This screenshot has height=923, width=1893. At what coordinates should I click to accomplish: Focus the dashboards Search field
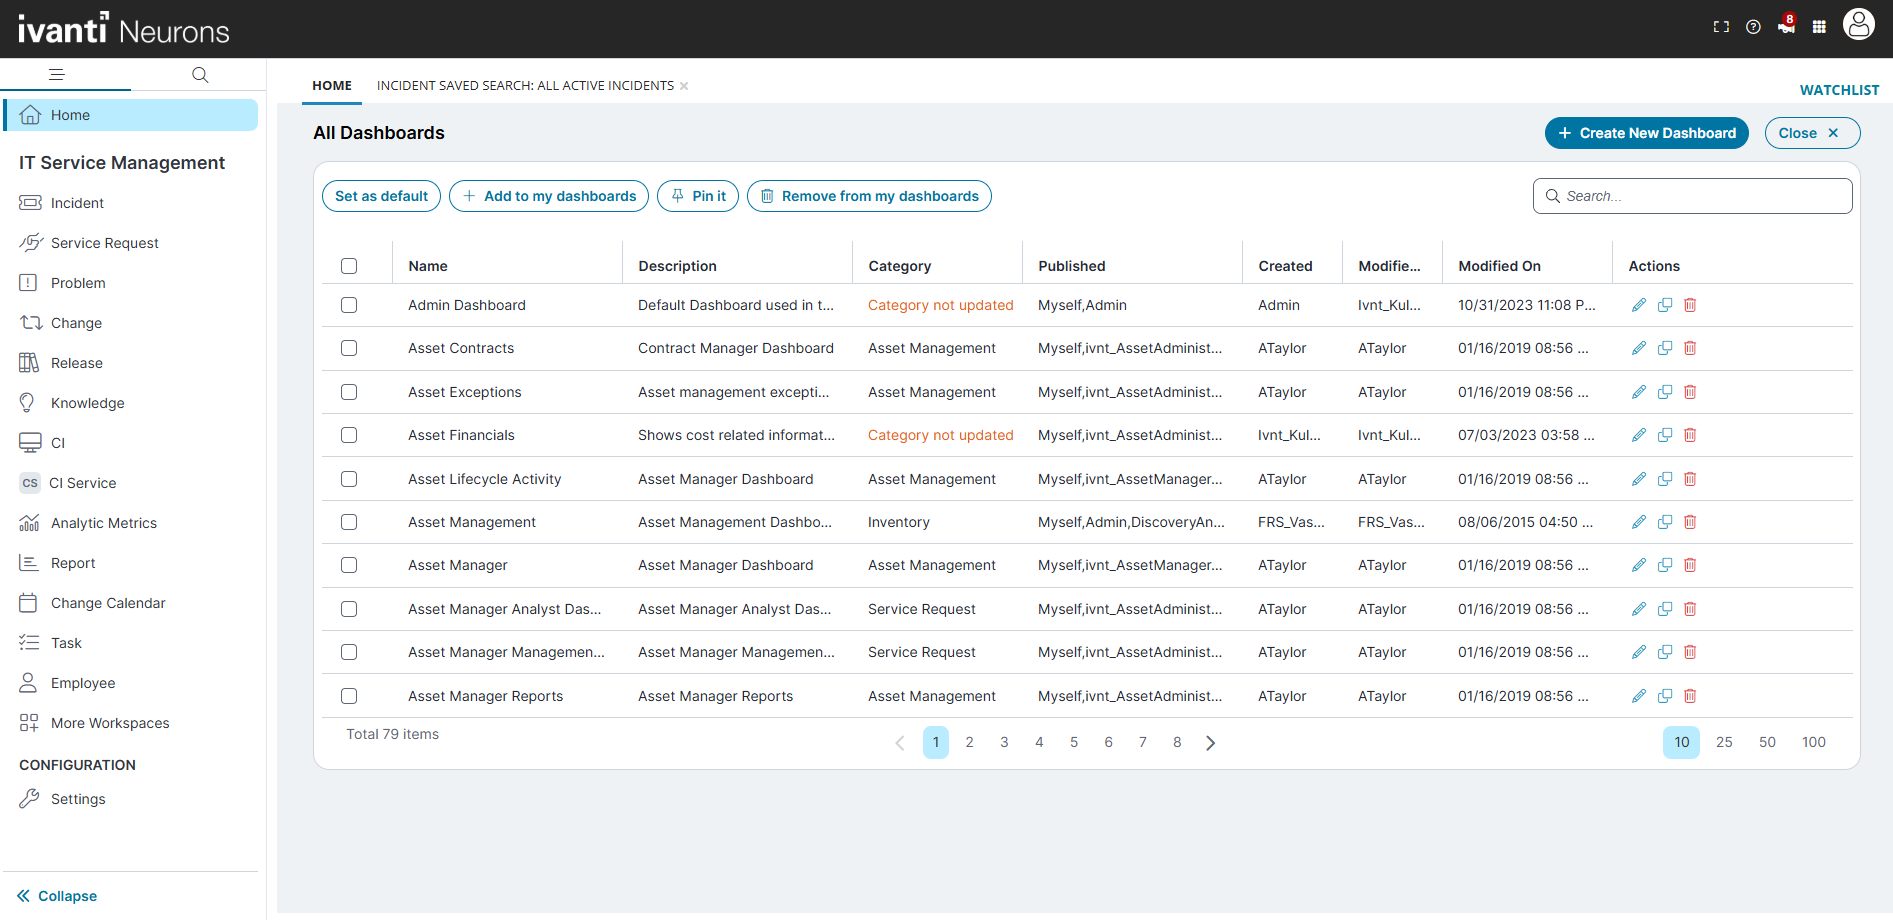1700,196
